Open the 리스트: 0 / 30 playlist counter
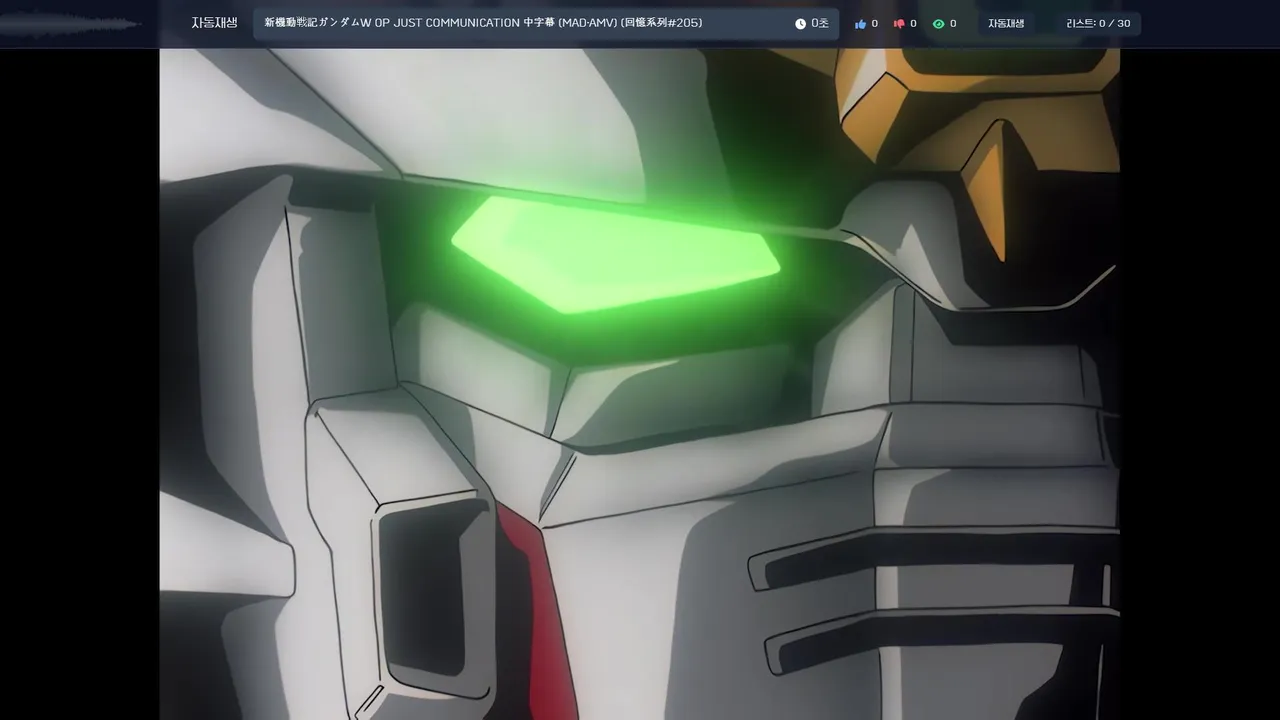The height and width of the screenshot is (720, 1280). pos(1098,24)
